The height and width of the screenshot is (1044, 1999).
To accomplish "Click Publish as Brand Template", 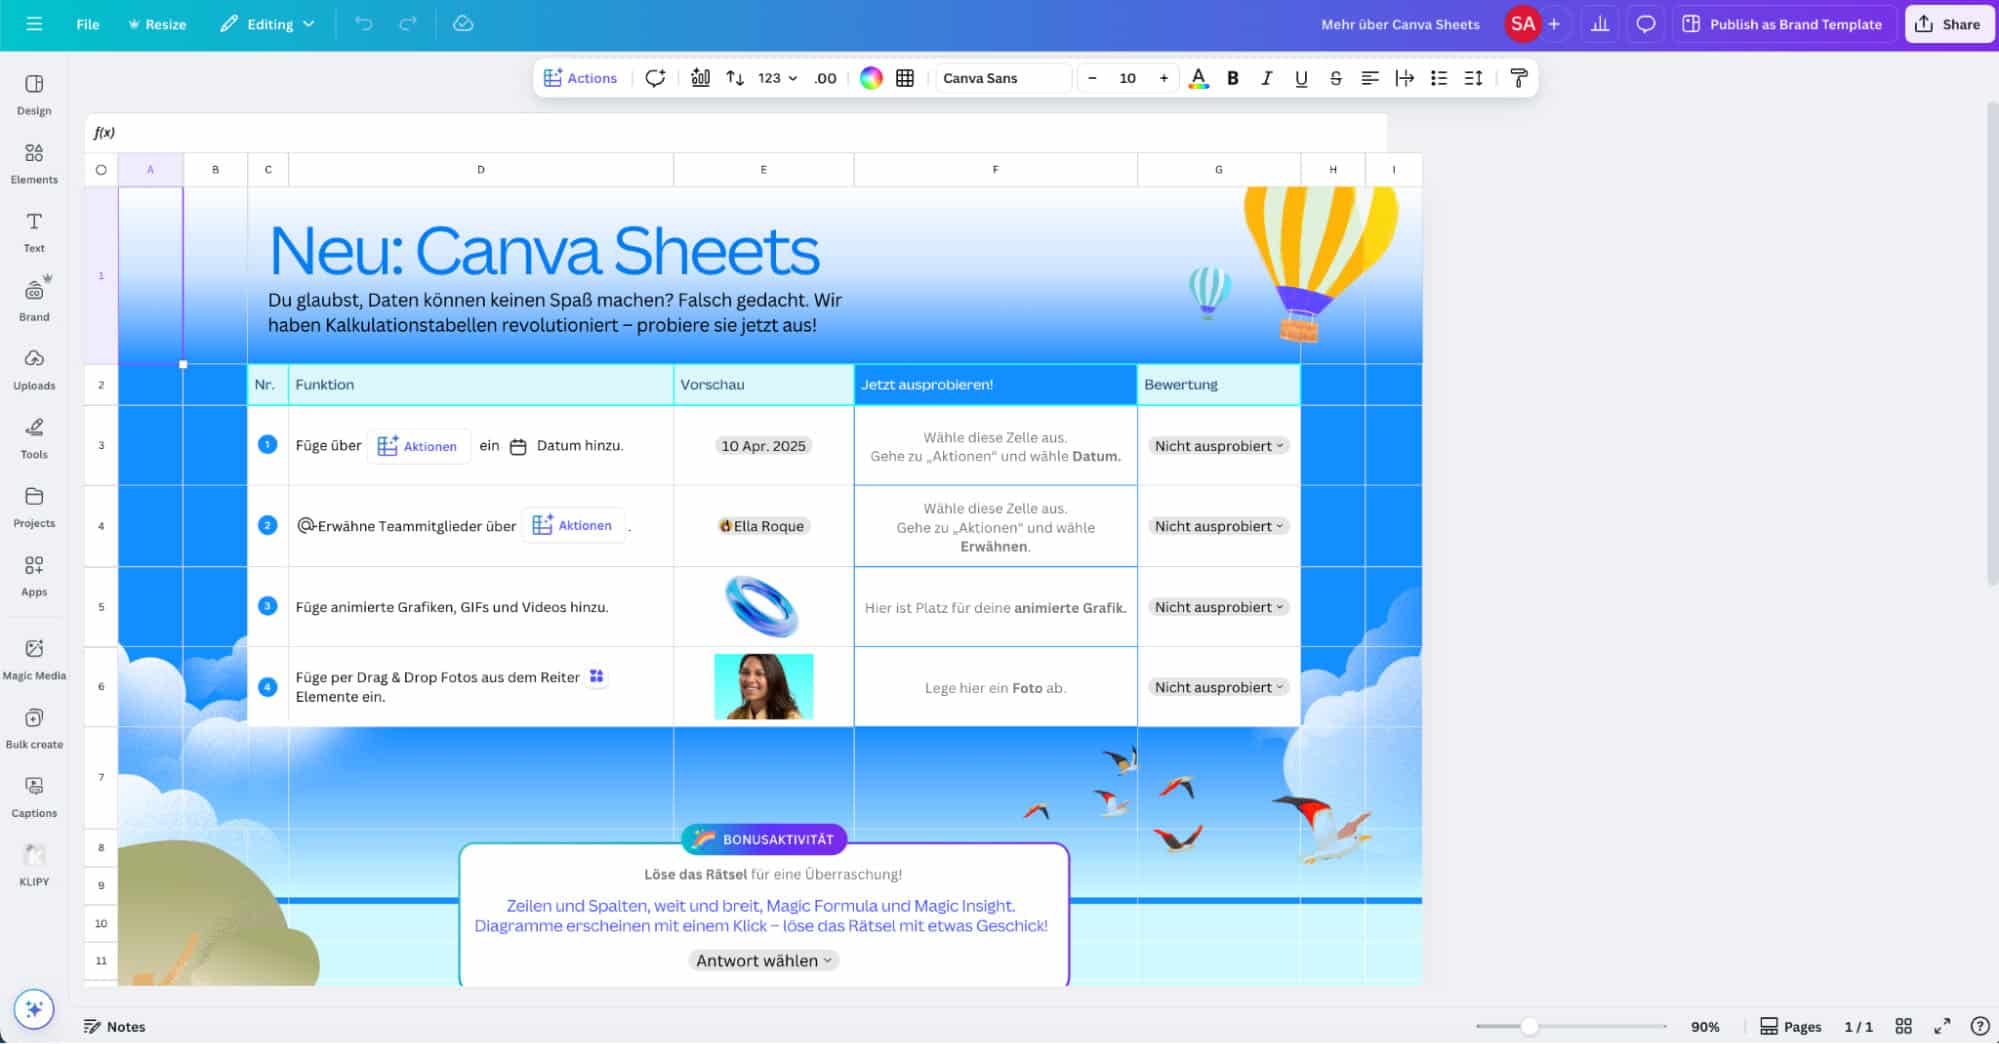I will tap(1783, 24).
